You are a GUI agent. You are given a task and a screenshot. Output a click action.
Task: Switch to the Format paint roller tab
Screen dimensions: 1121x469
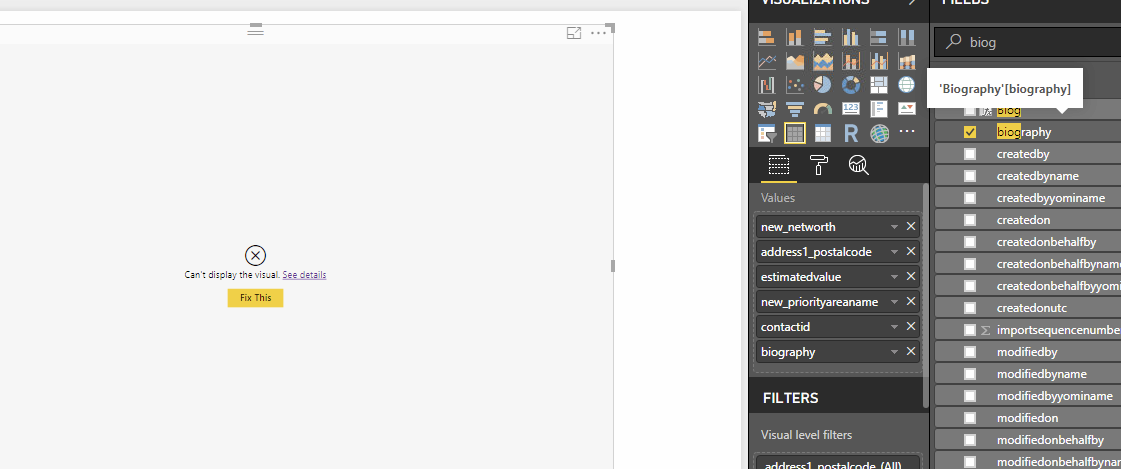click(819, 165)
